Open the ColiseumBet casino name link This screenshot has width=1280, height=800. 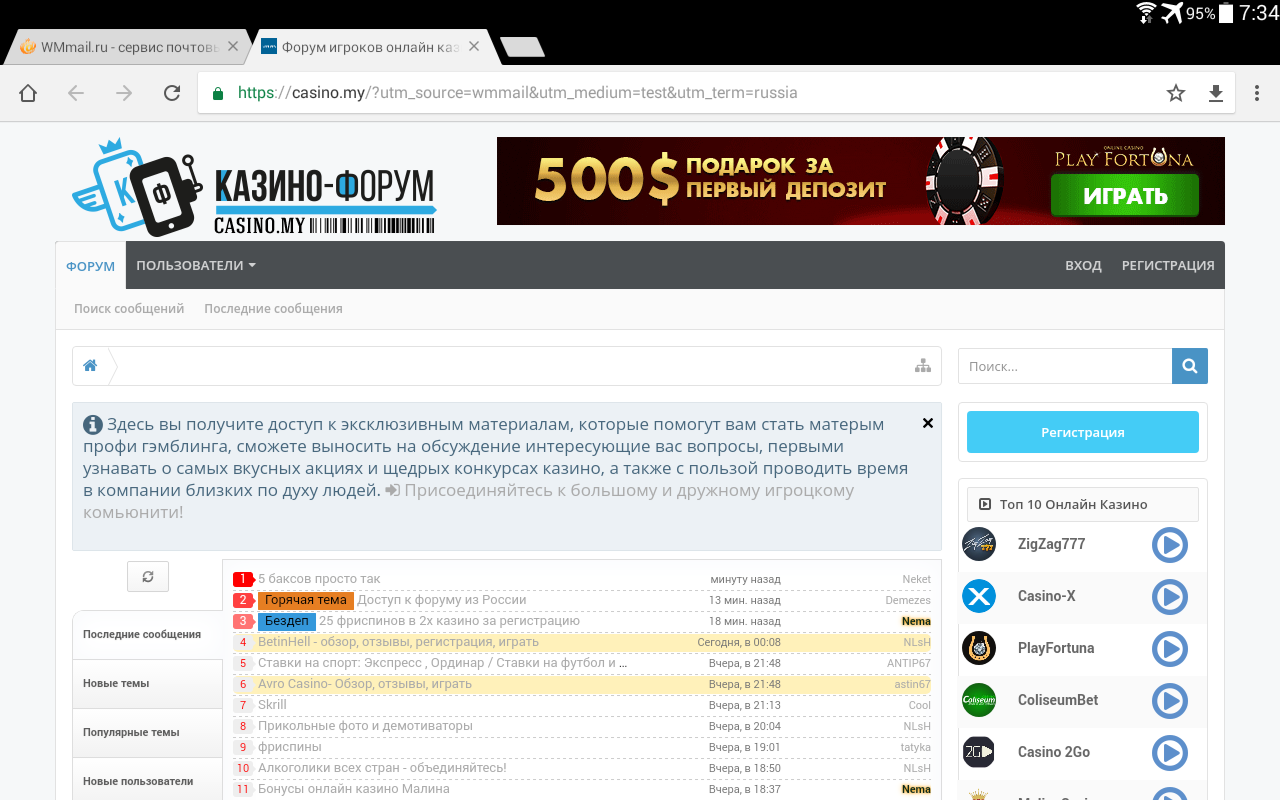[1058, 700]
